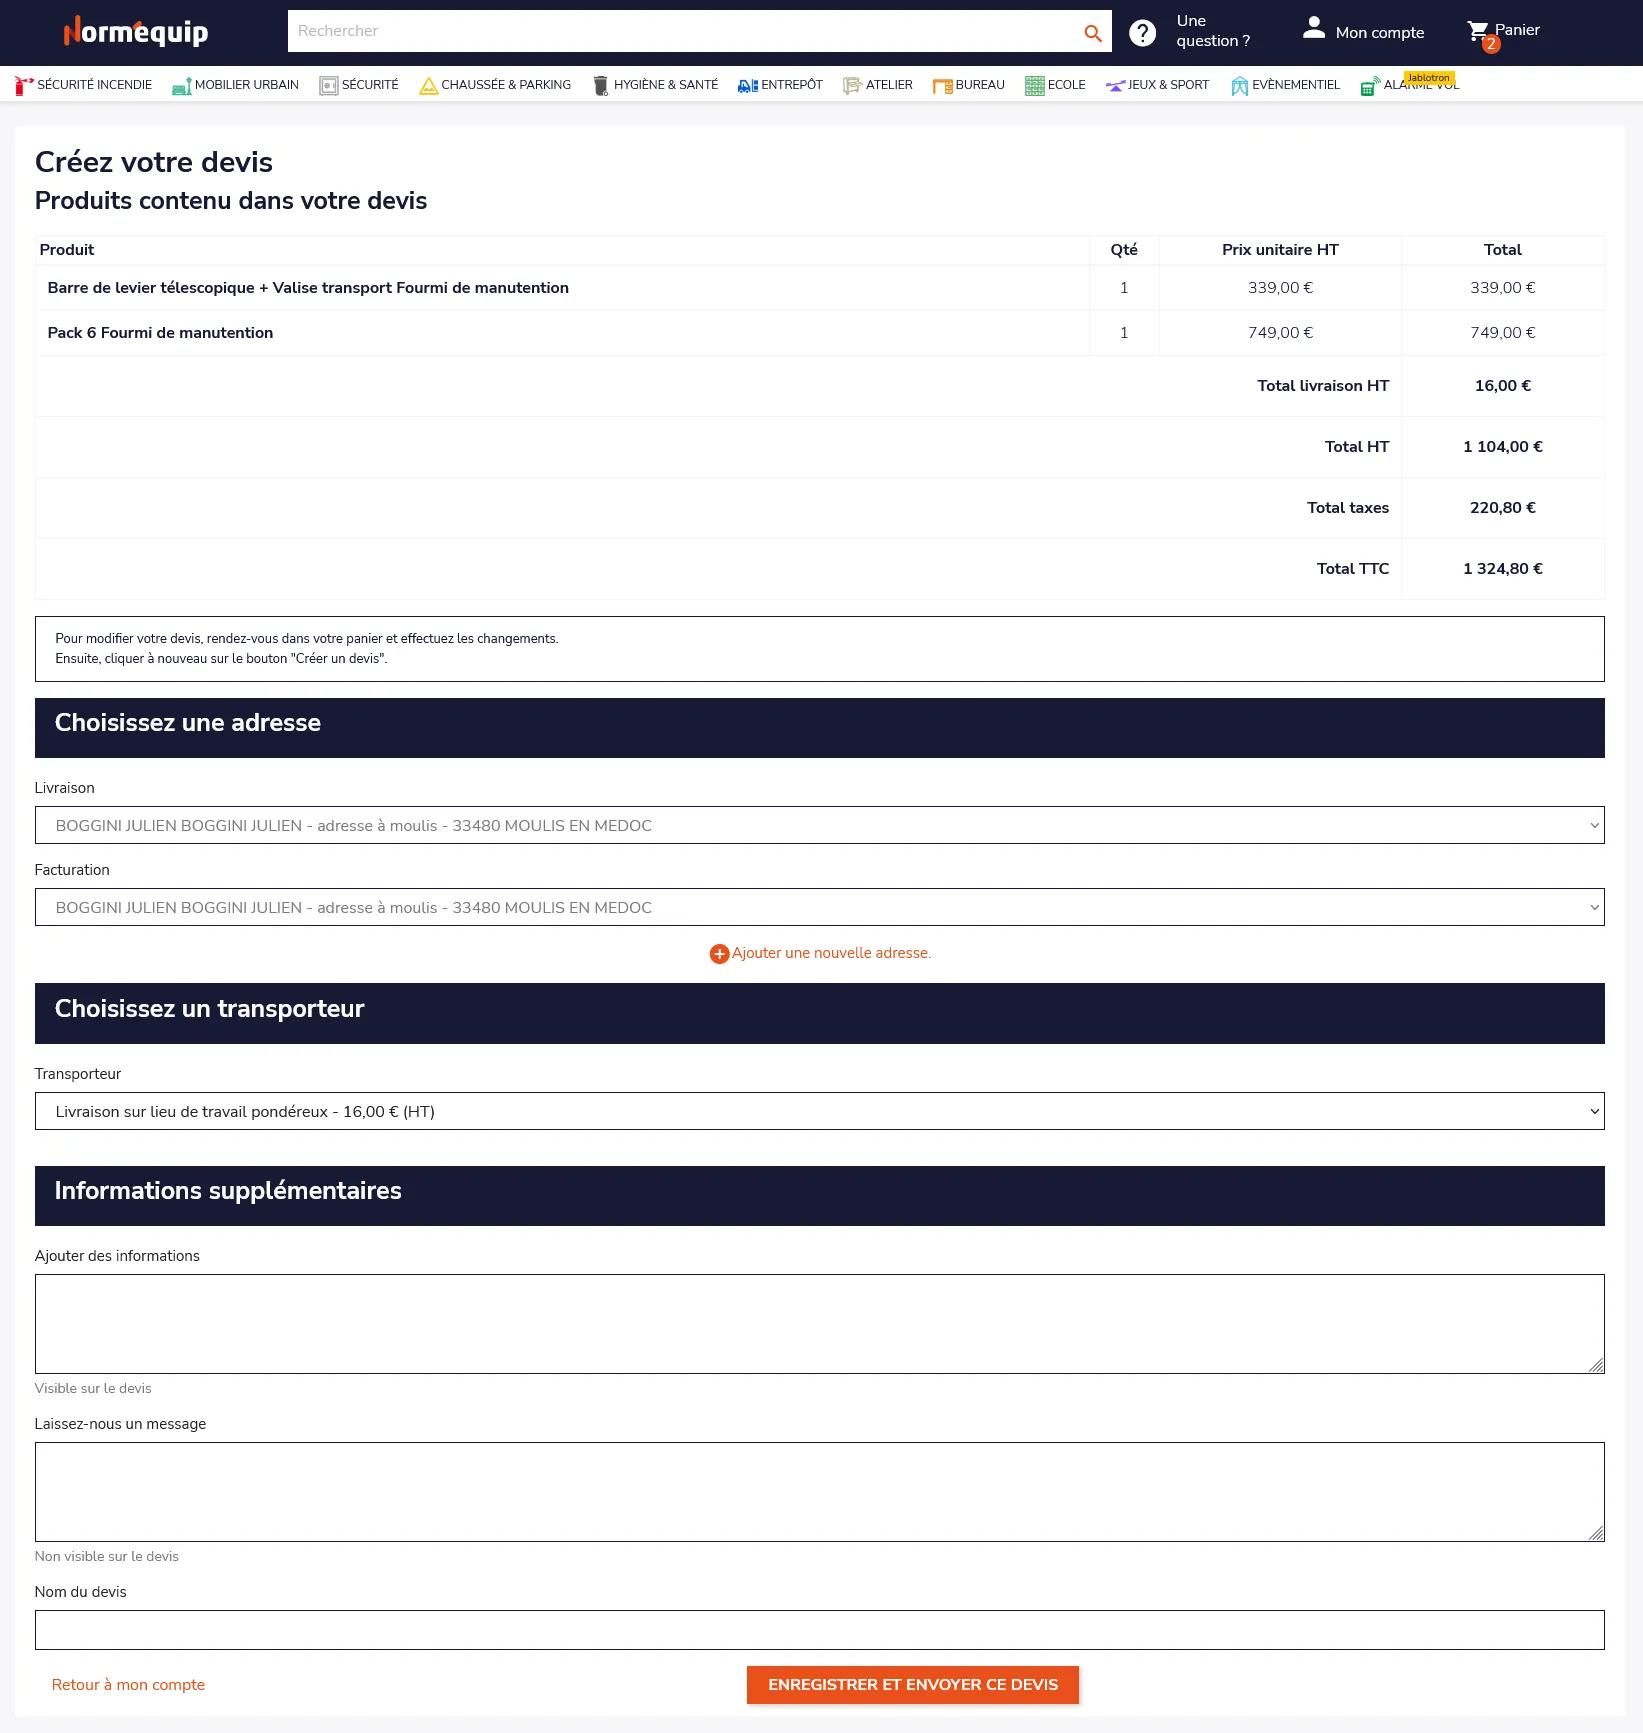Open the shopping cart icon
The height and width of the screenshot is (1733, 1643).
point(1478,31)
